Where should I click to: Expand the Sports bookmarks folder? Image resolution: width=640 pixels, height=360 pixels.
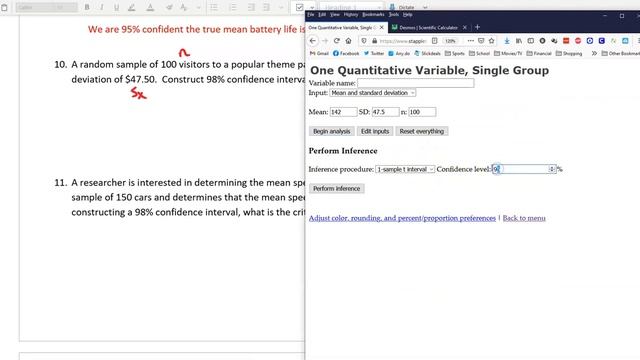(x=455, y=53)
